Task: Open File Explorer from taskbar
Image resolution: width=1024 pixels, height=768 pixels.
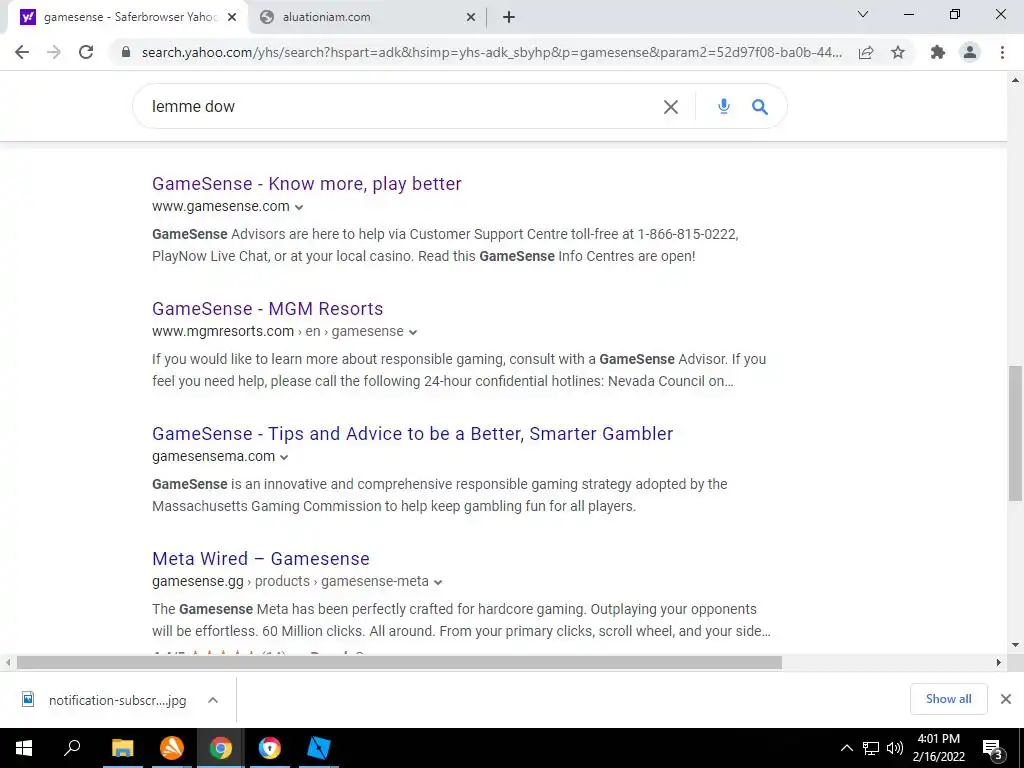Action: (122, 748)
